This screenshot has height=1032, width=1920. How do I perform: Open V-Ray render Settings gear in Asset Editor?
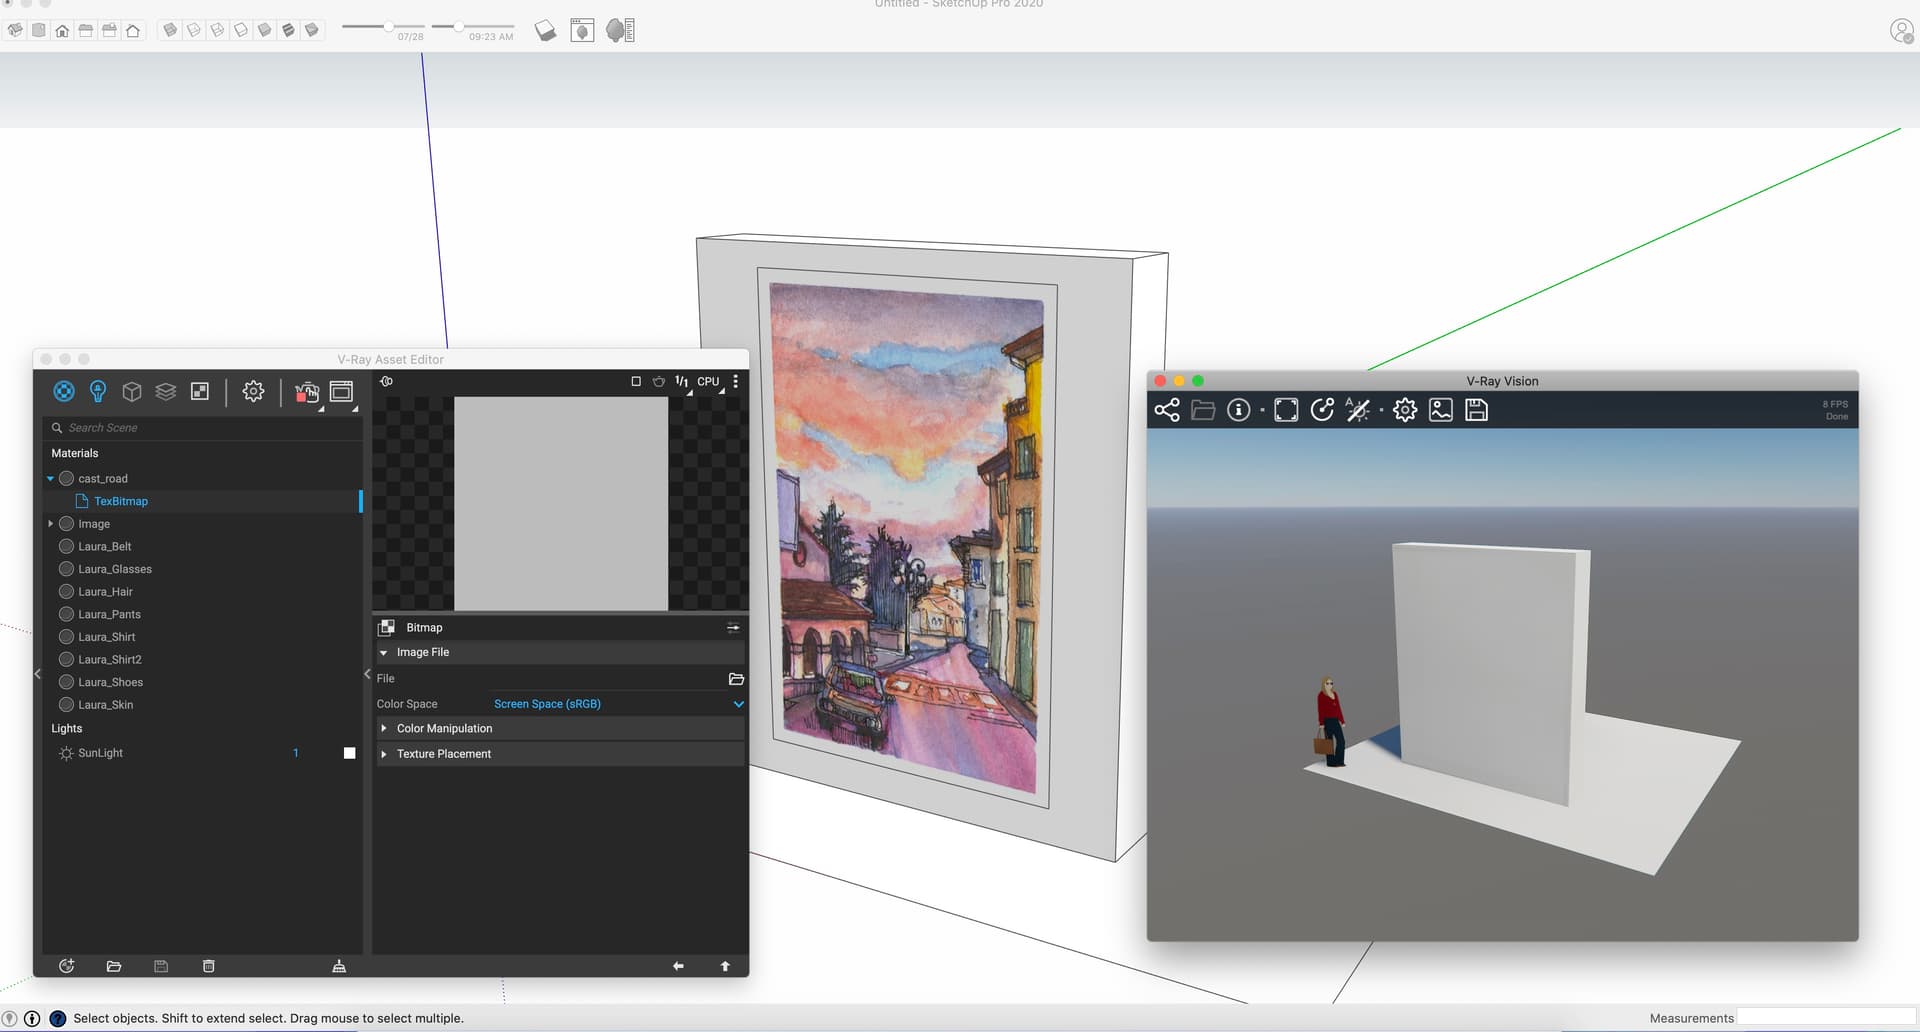254,391
